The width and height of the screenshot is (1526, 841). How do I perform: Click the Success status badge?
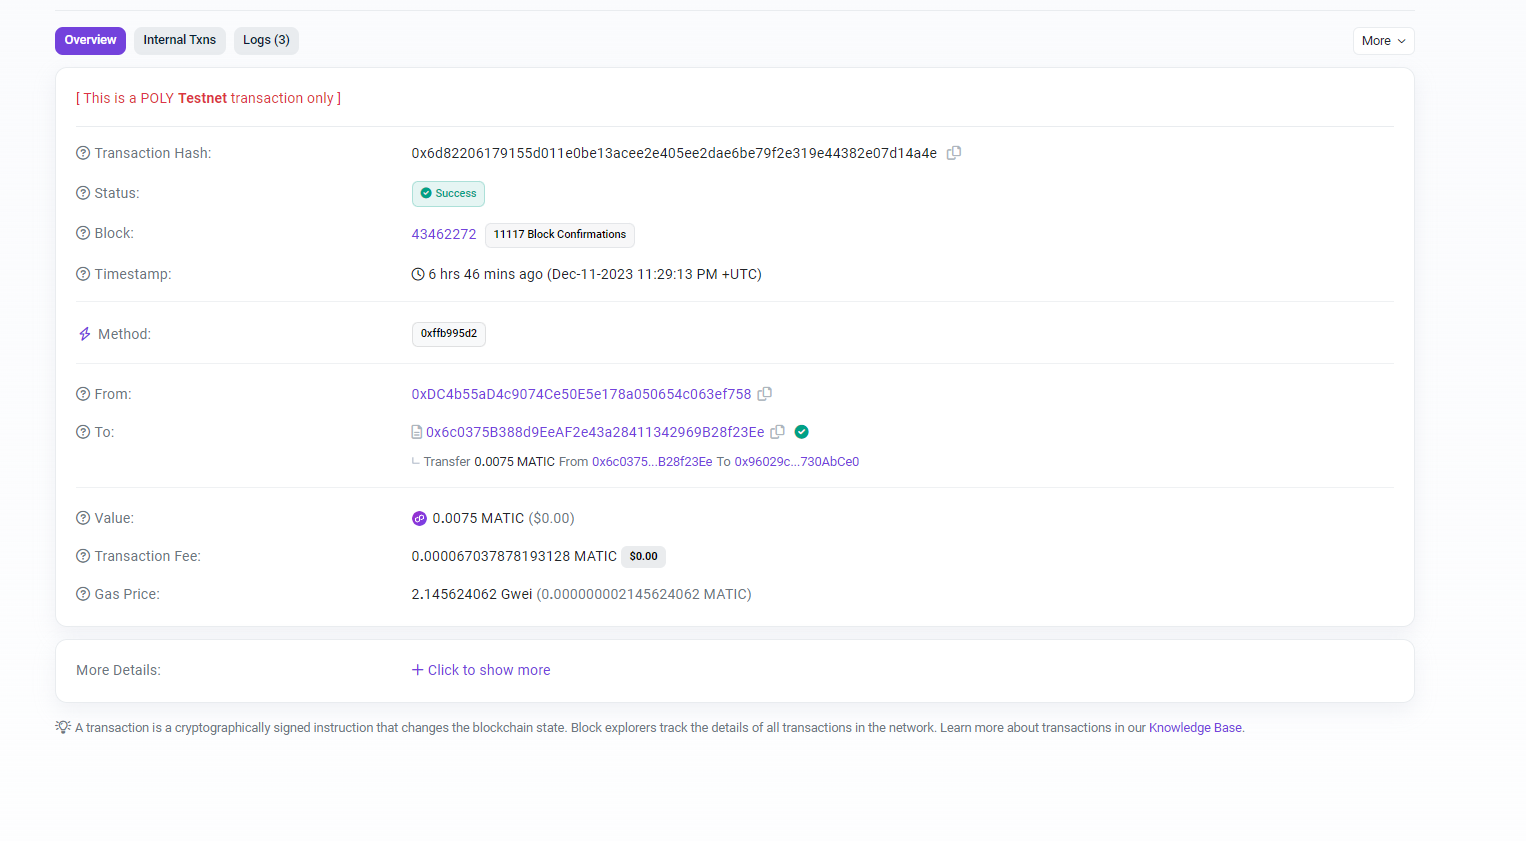(x=448, y=193)
